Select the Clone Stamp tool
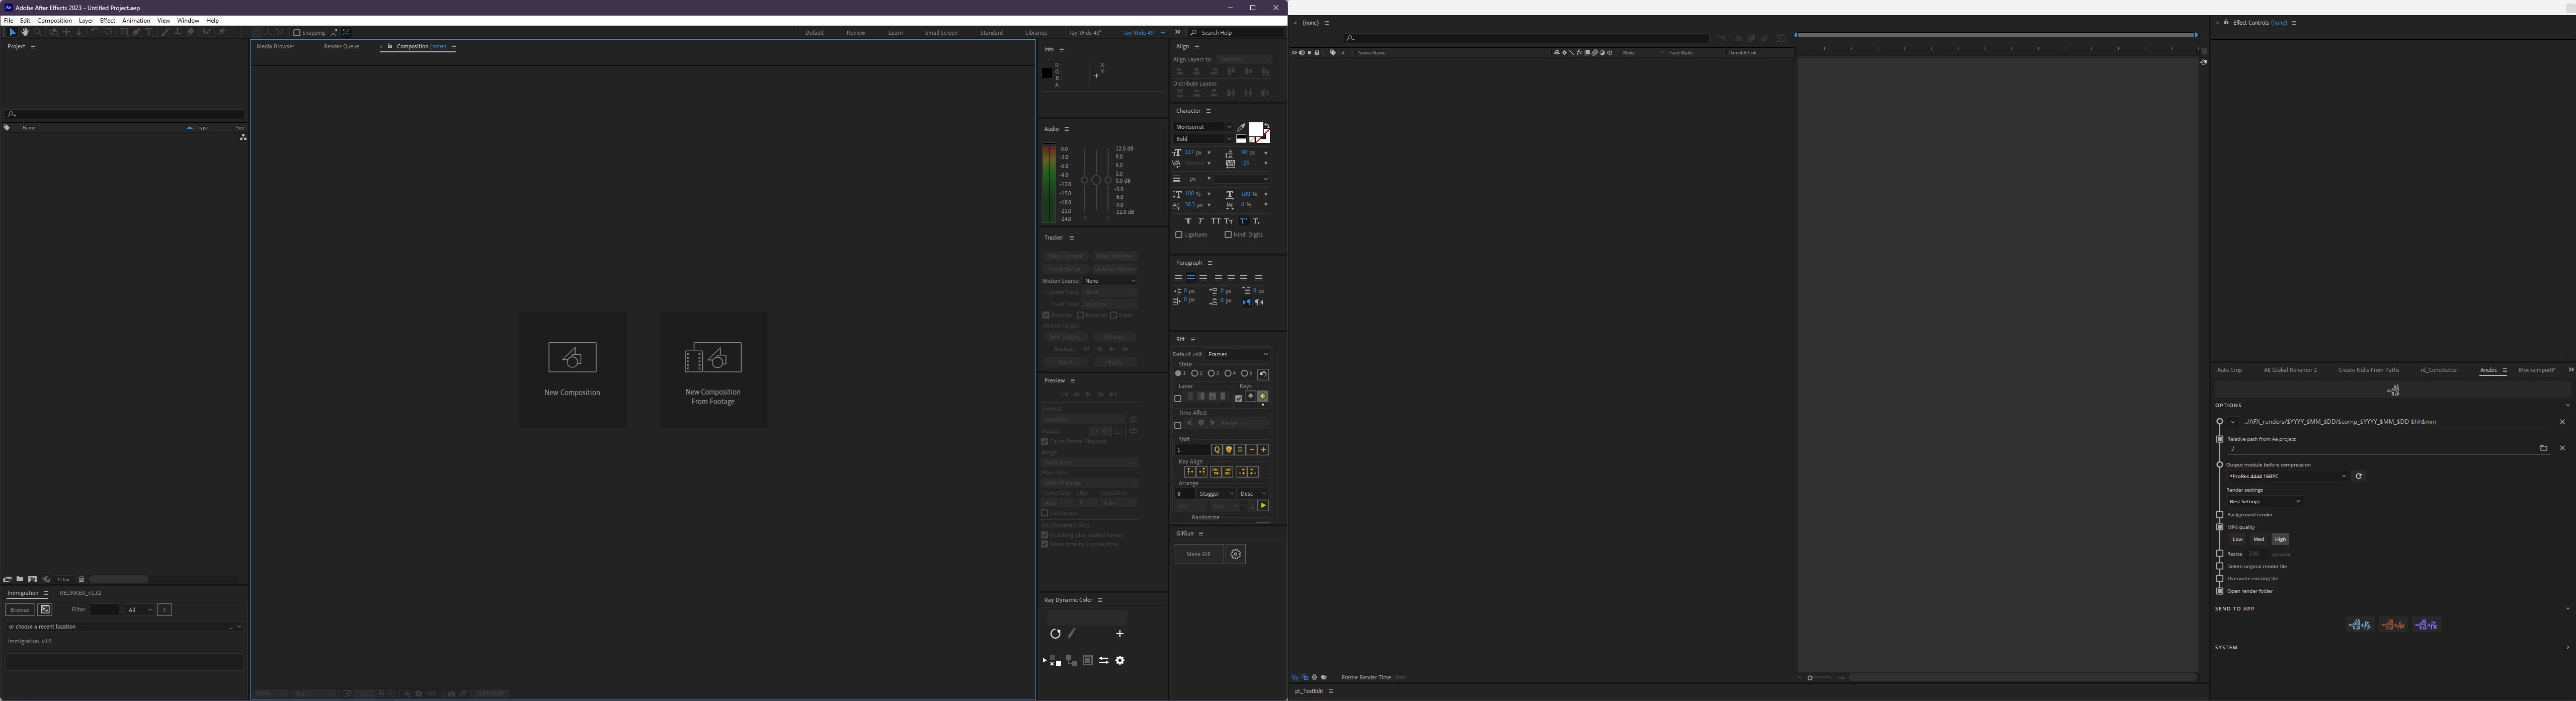The width and height of the screenshot is (2576, 701). point(178,32)
